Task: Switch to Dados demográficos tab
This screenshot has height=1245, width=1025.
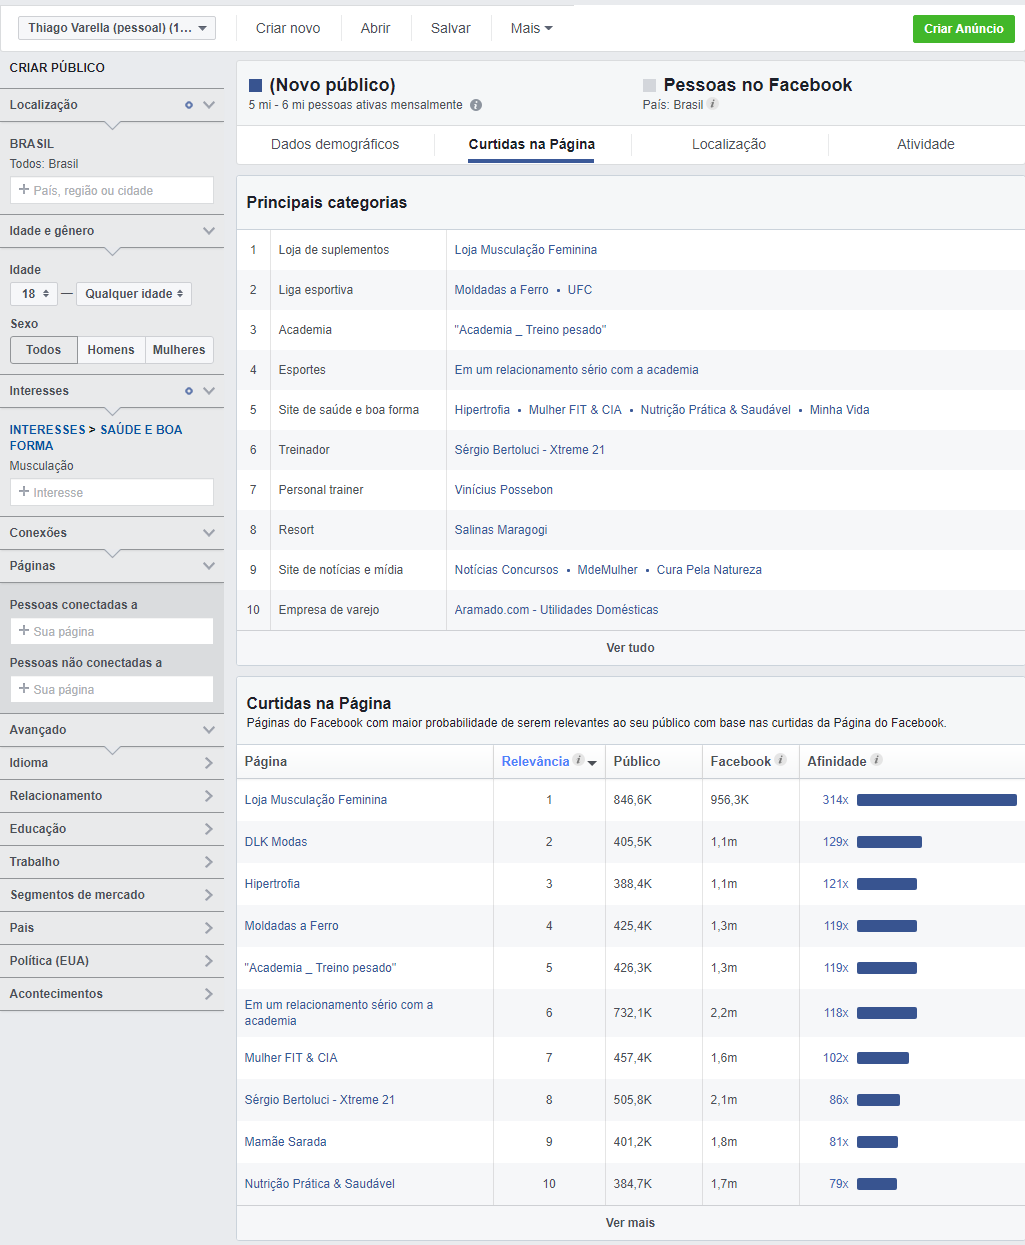Action: pyautogui.click(x=335, y=144)
